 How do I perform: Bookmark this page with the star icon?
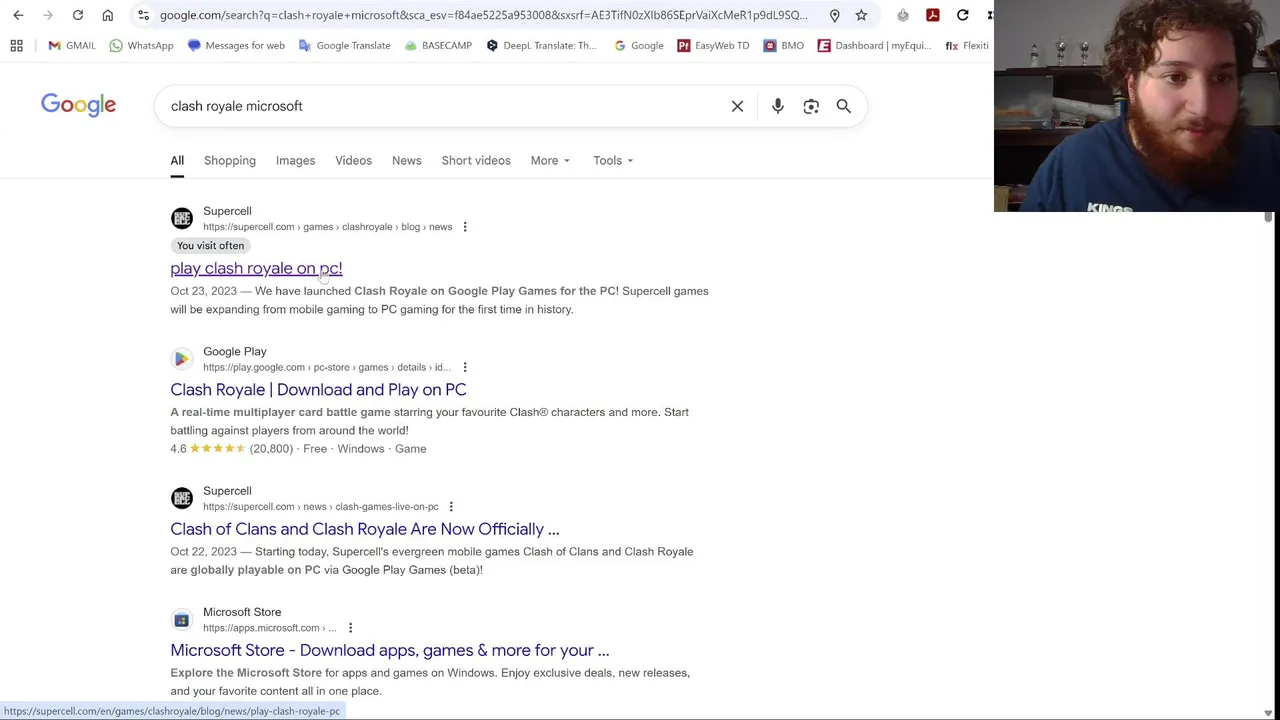[861, 15]
